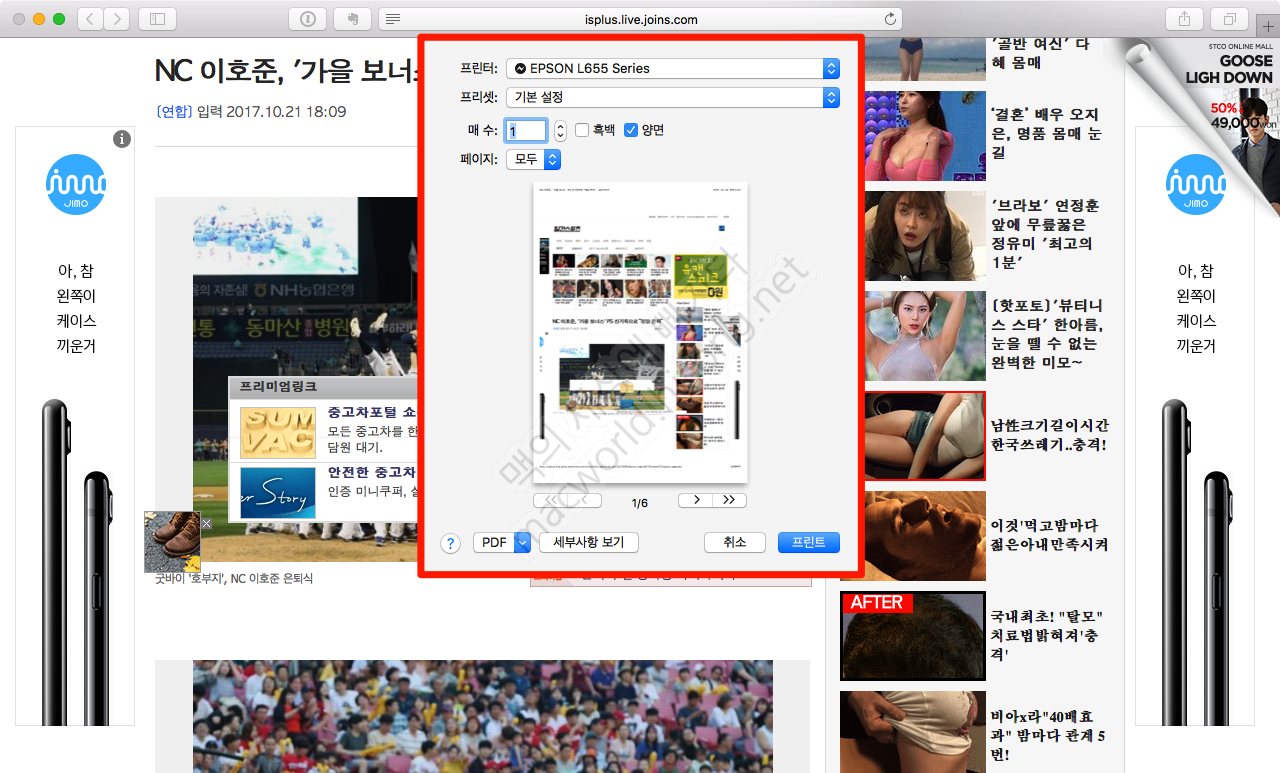
Task: Open tab overview icon at top right
Action: coord(1230,18)
